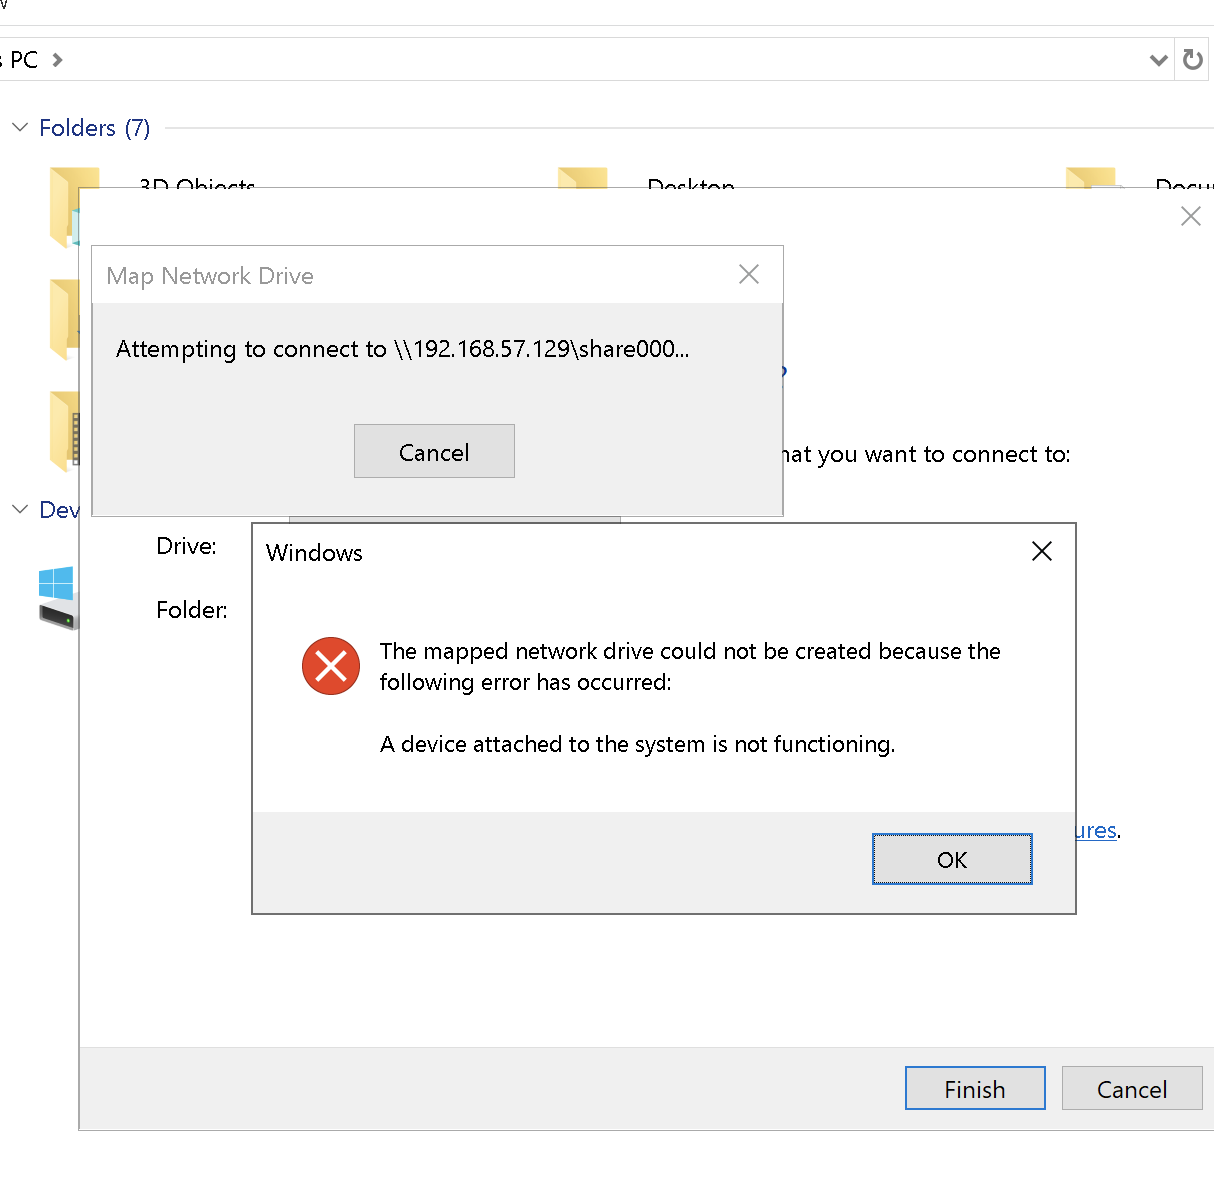Cancel the connection attempt to share000
The width and height of the screenshot is (1214, 1194).
[434, 451]
